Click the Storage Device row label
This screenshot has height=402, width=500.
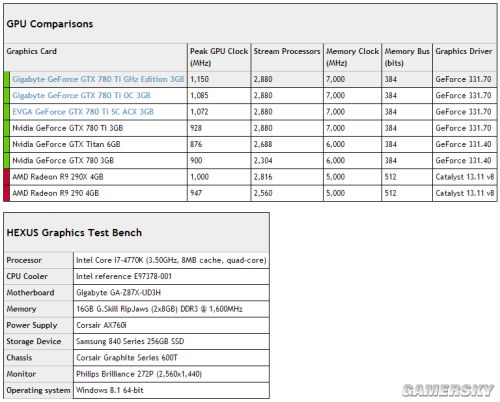coord(34,342)
